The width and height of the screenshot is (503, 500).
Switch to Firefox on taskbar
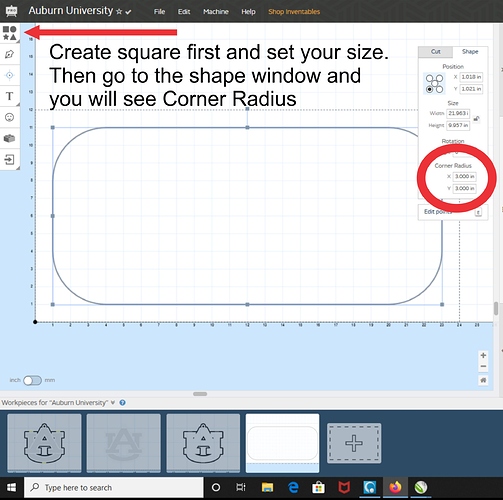(x=395, y=488)
